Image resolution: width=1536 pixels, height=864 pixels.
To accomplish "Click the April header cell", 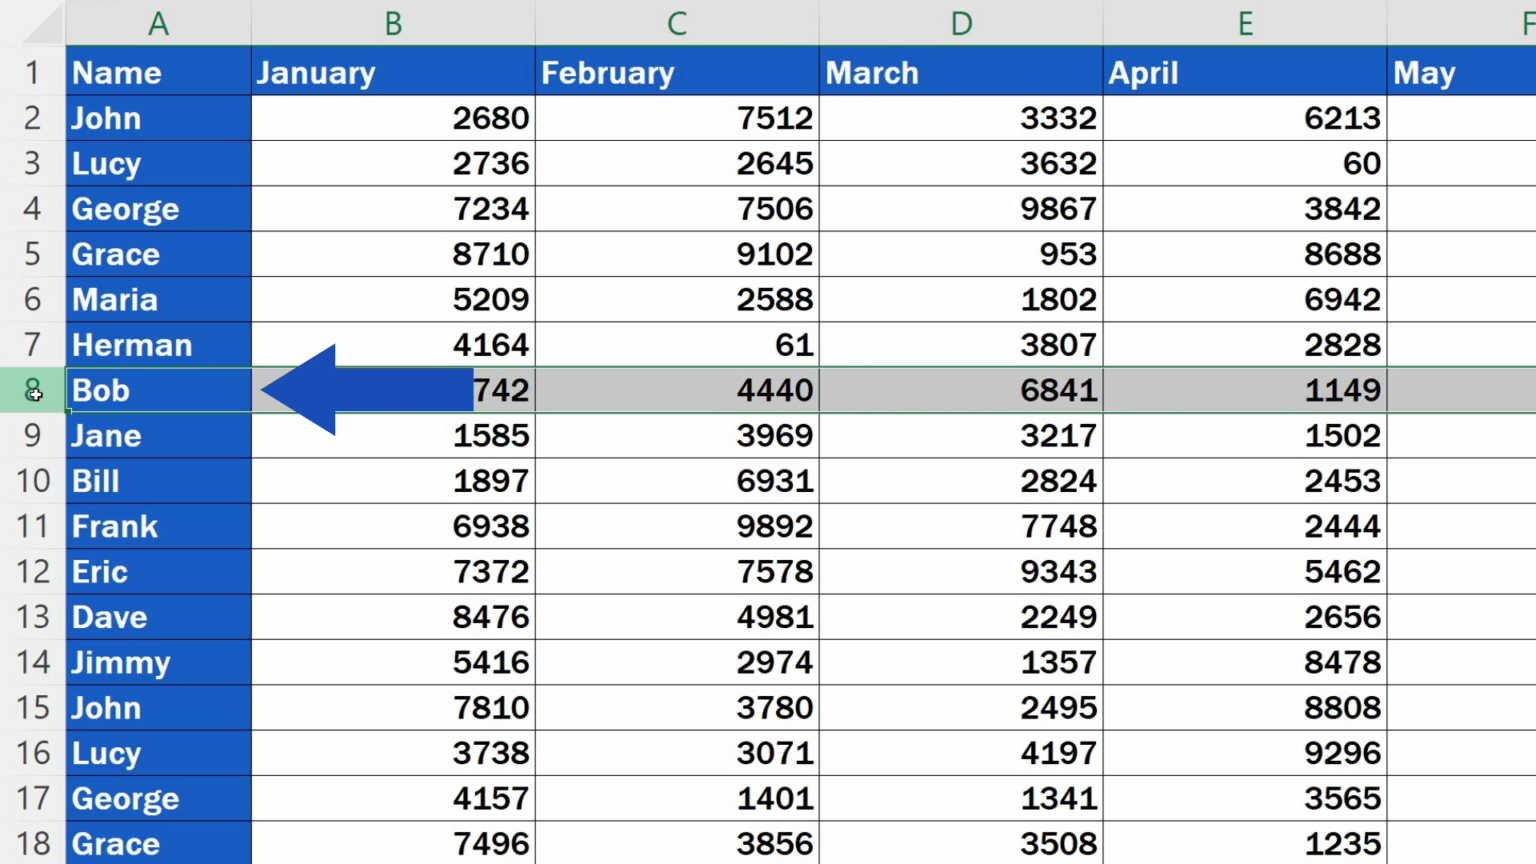I will (x=1245, y=73).
